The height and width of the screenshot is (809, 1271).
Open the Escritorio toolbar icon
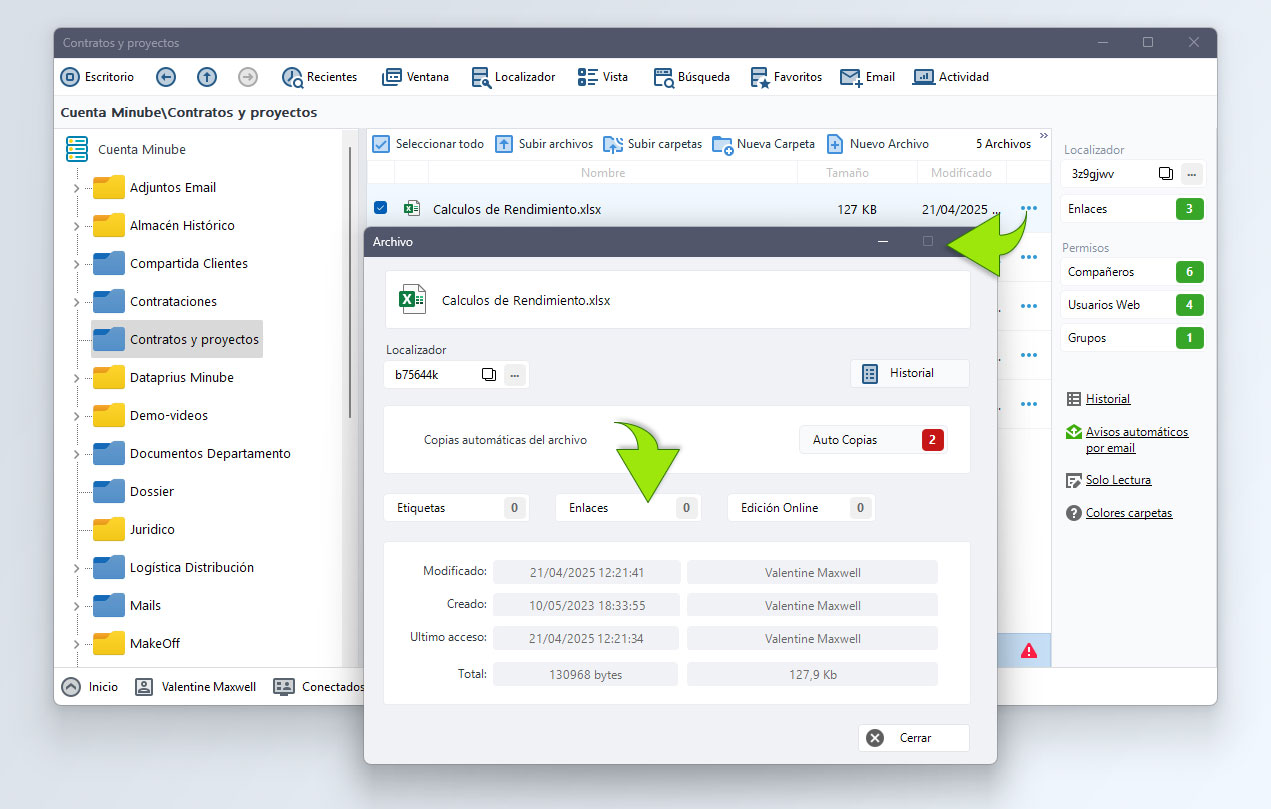coord(70,77)
